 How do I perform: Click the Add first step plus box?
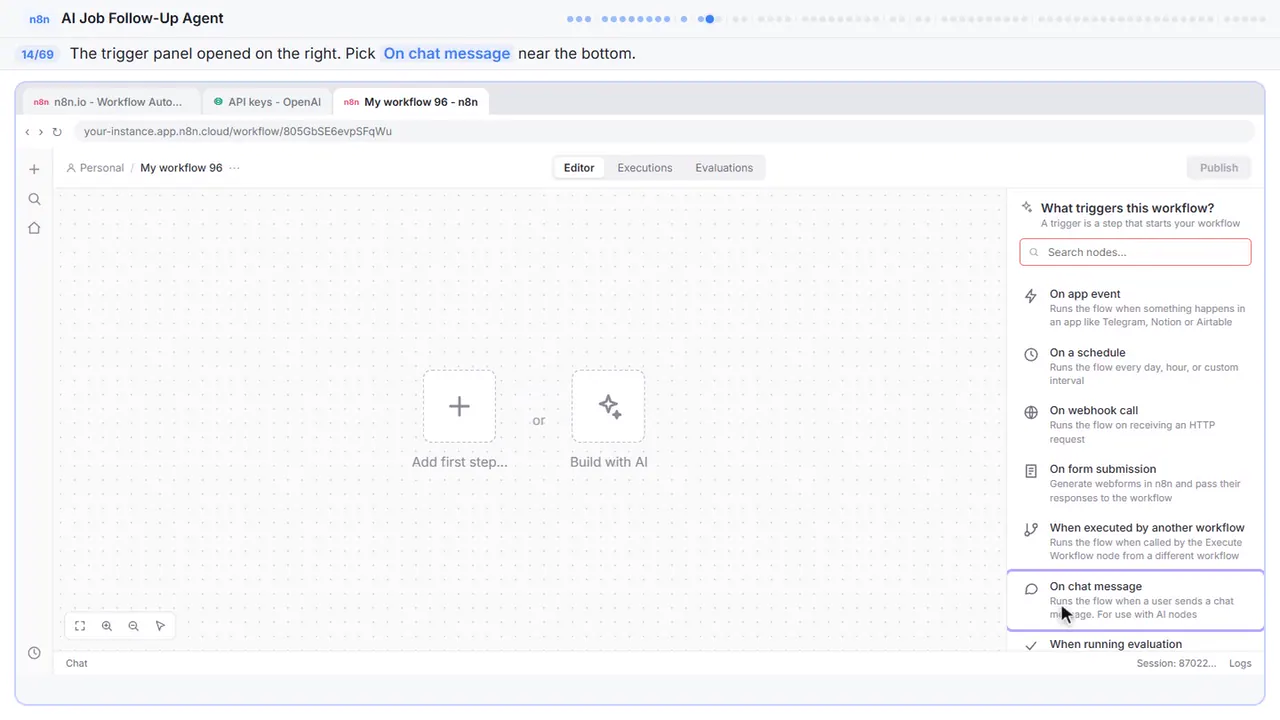click(x=459, y=406)
